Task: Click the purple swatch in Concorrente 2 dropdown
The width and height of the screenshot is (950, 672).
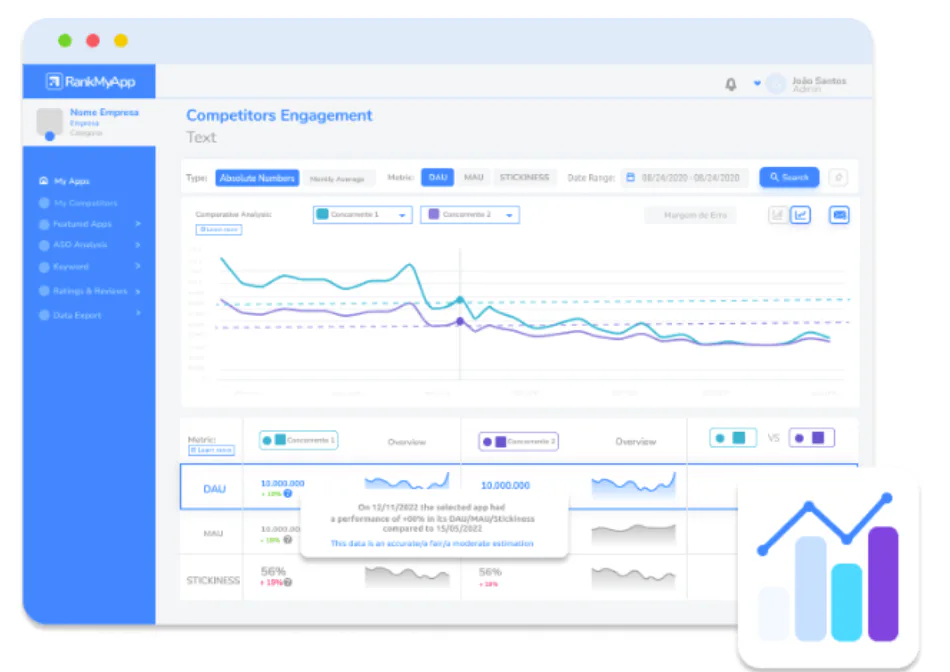Action: point(434,214)
